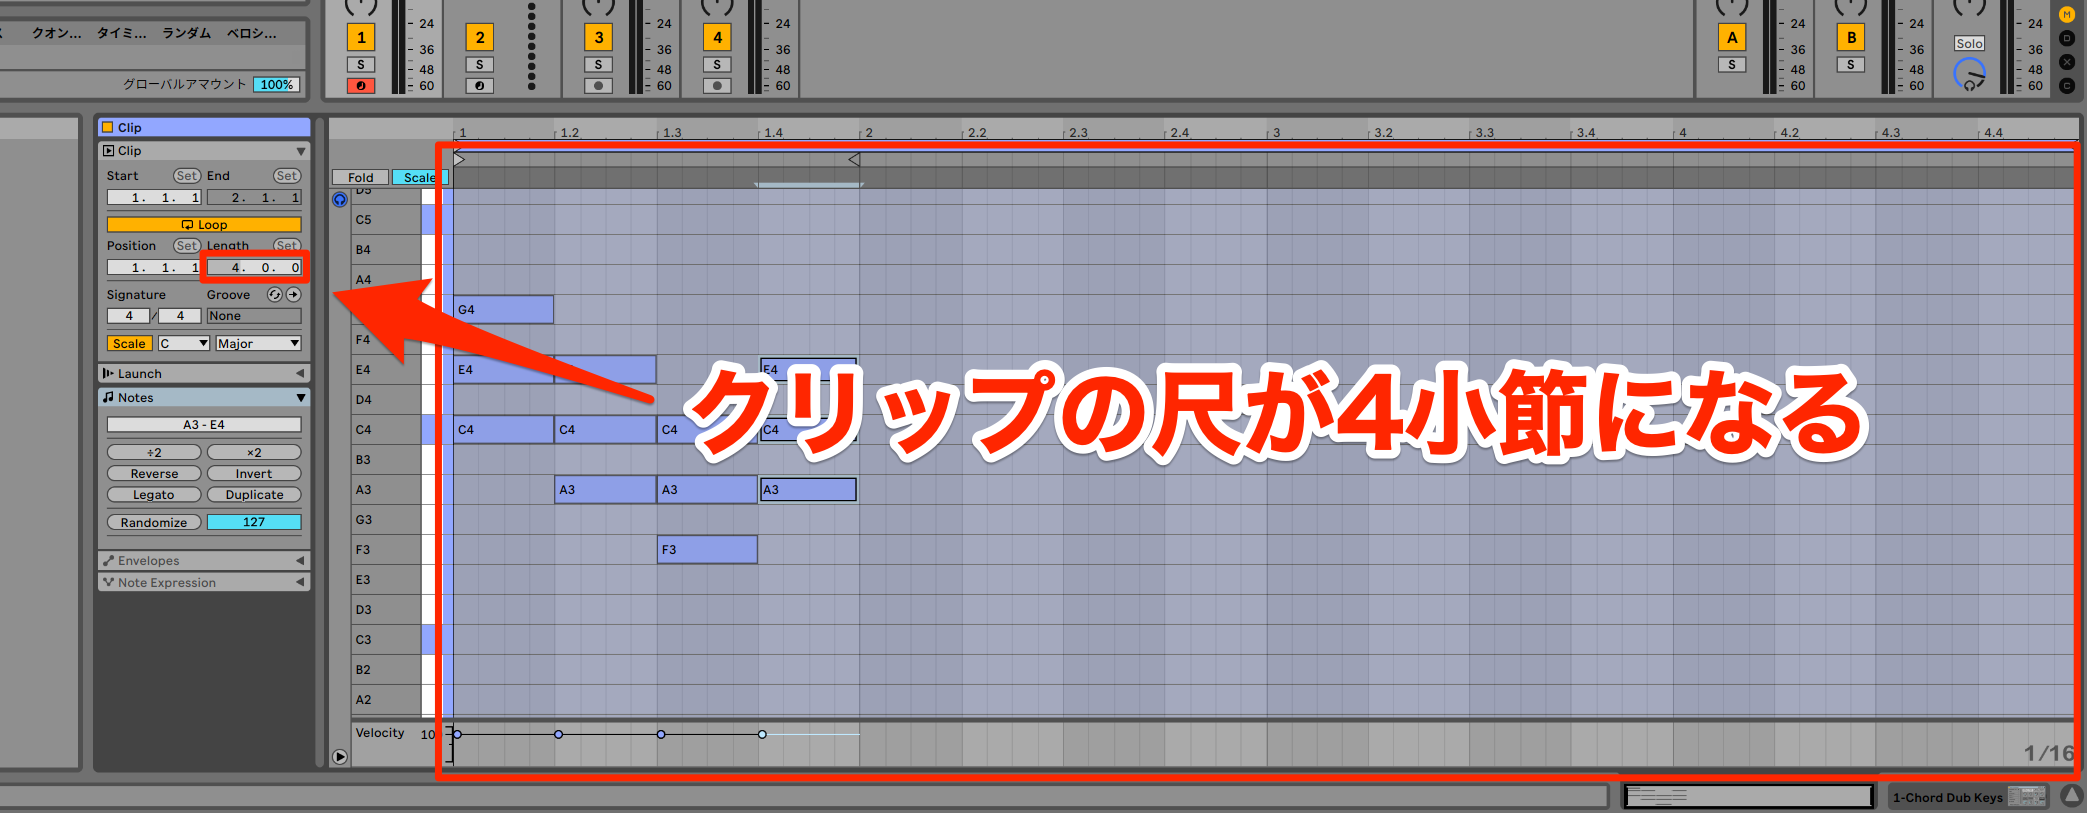Click the loop Length value field
The height and width of the screenshot is (813, 2087).
coord(254,267)
